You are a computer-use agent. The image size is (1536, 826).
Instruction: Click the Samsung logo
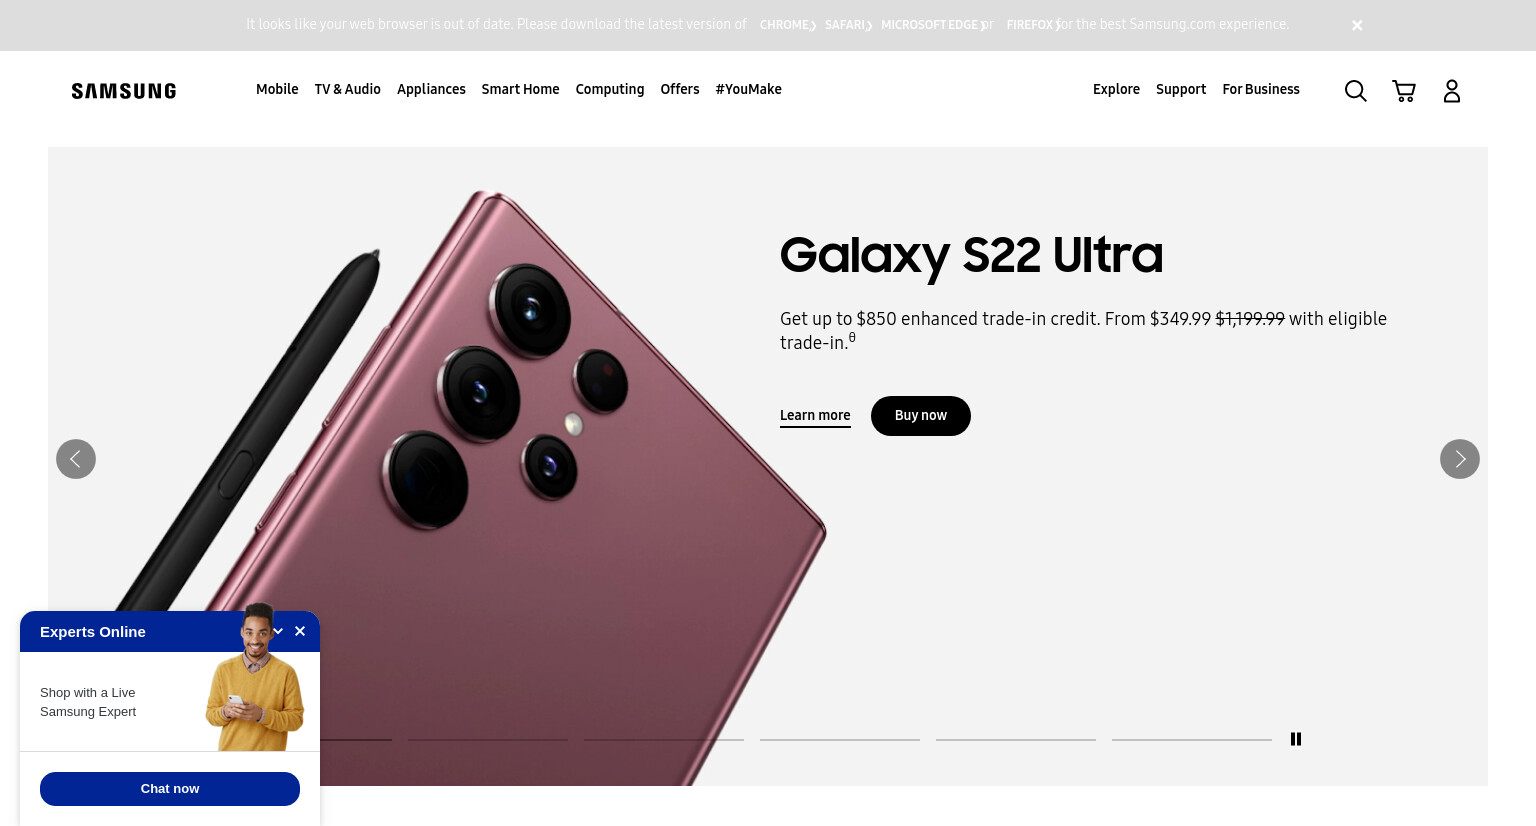pyautogui.click(x=124, y=91)
